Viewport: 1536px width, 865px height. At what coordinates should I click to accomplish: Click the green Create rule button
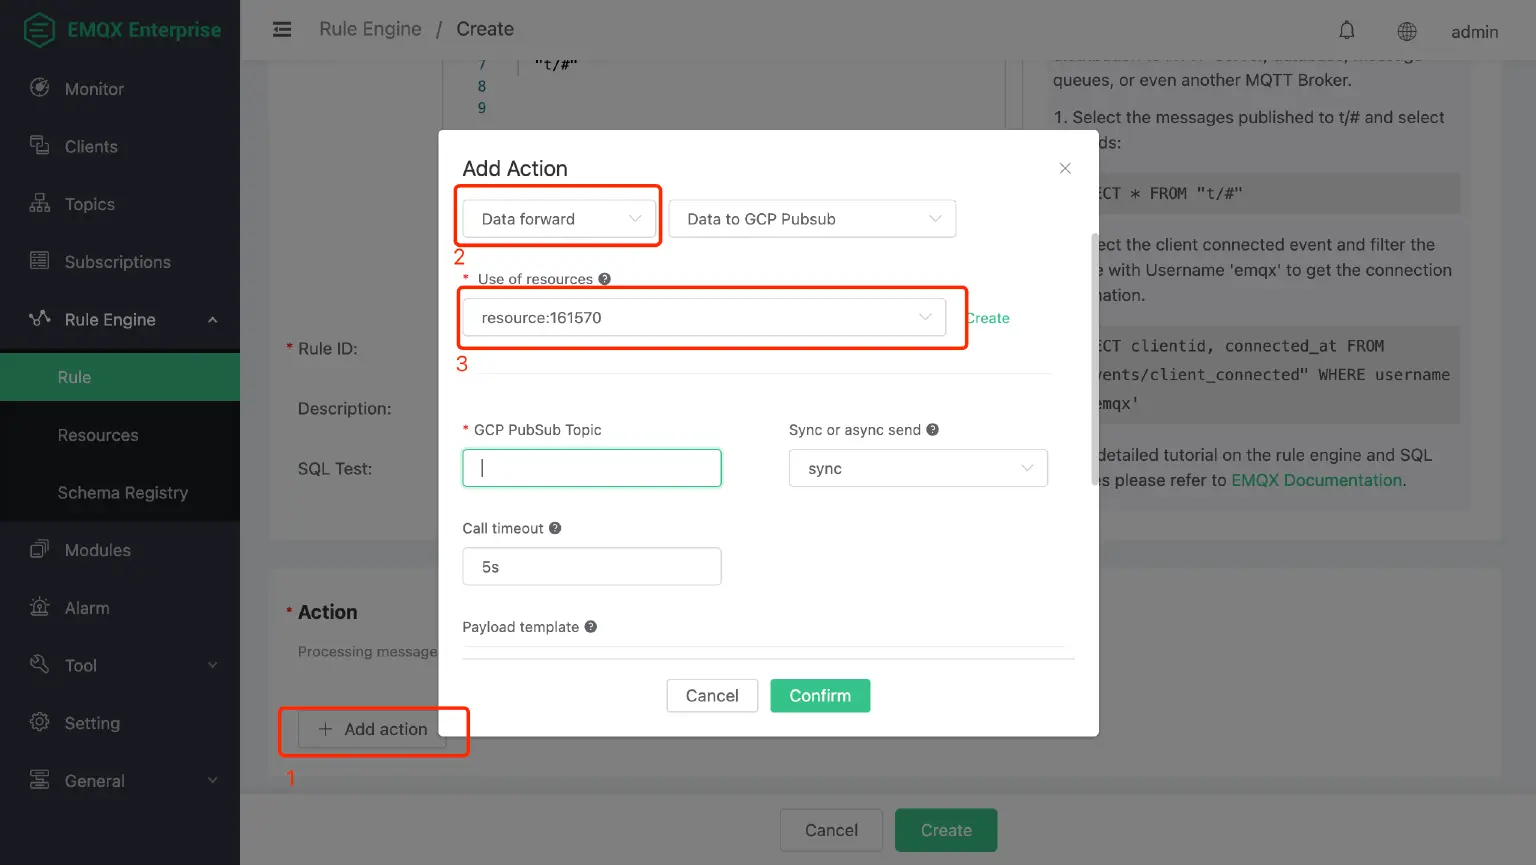pos(946,830)
